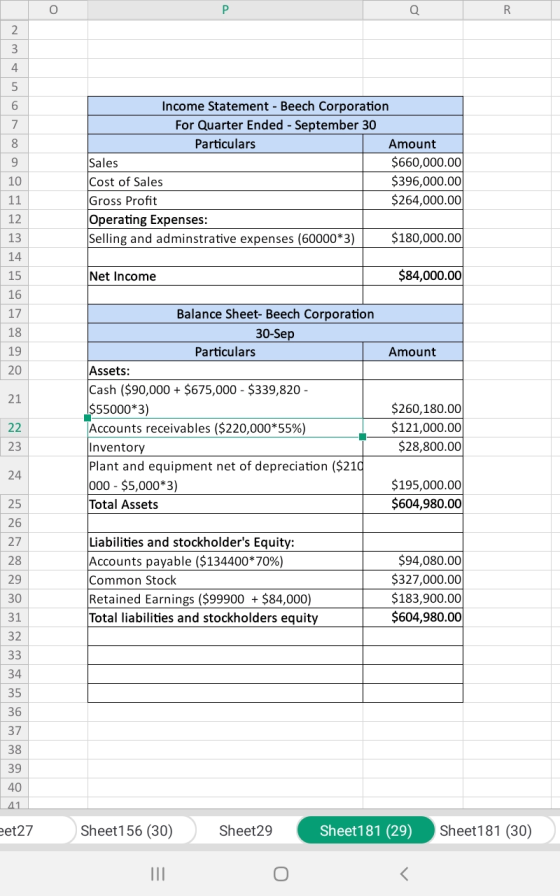The image size is (560, 896).
Task: Select the $84,000.00 net income value
Action: click(x=413, y=276)
